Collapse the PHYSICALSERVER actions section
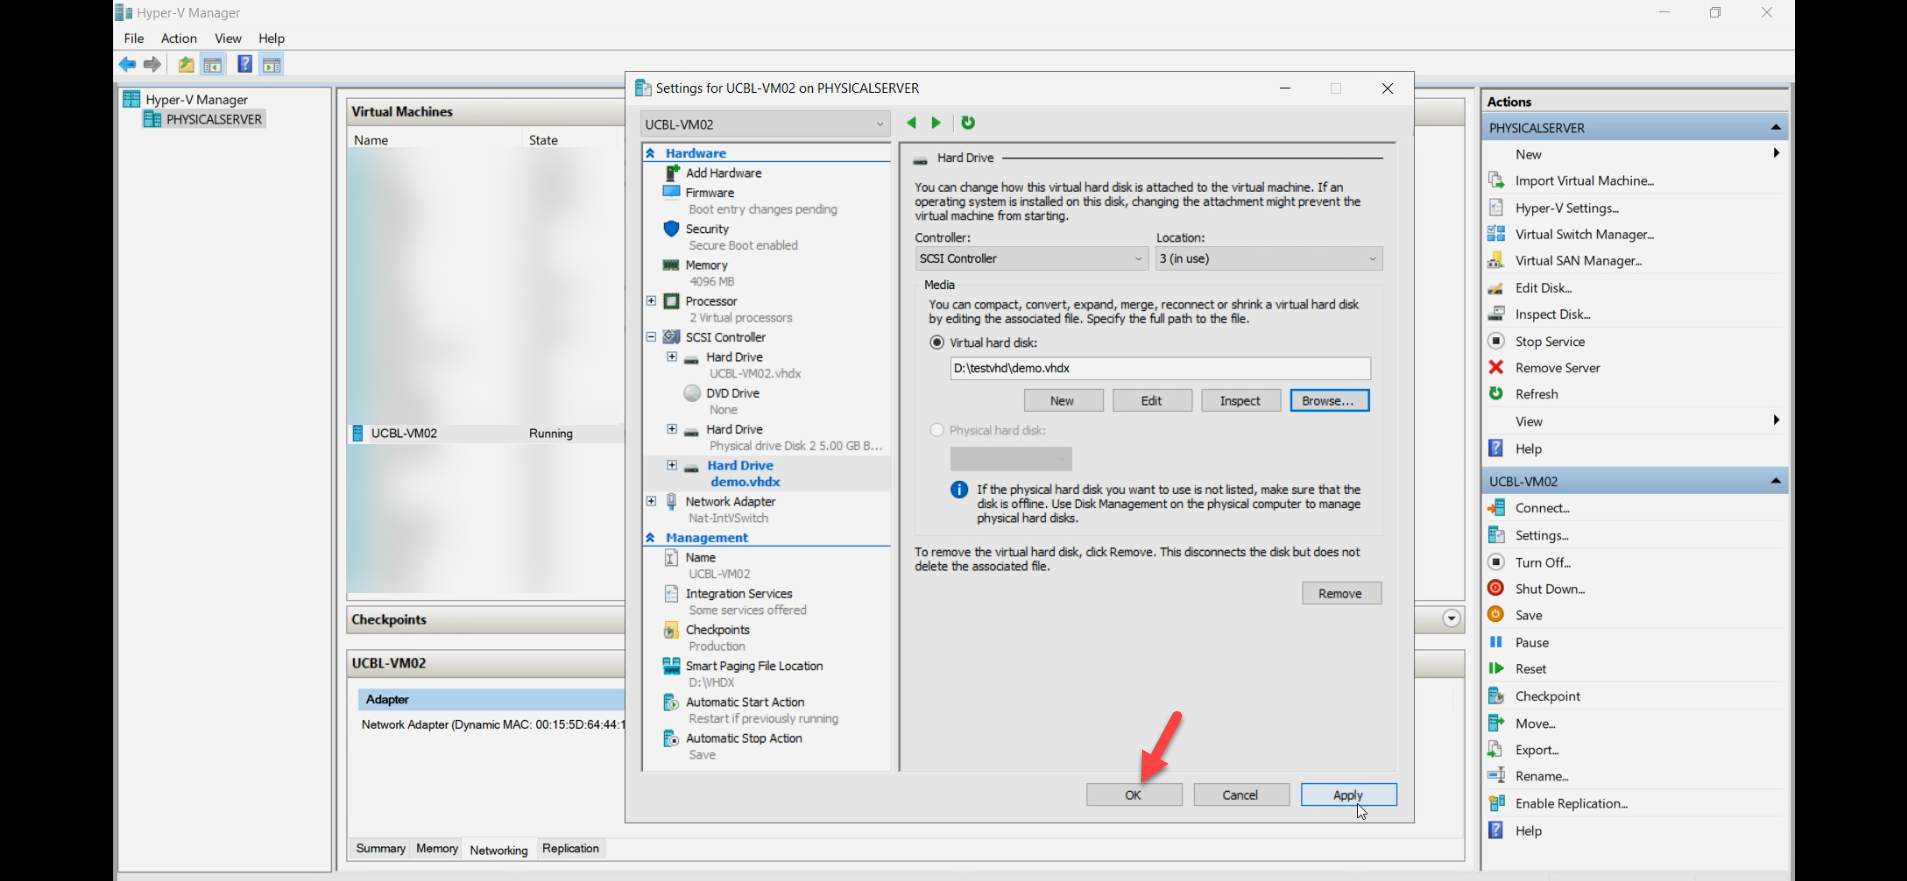1907x881 pixels. (x=1775, y=127)
